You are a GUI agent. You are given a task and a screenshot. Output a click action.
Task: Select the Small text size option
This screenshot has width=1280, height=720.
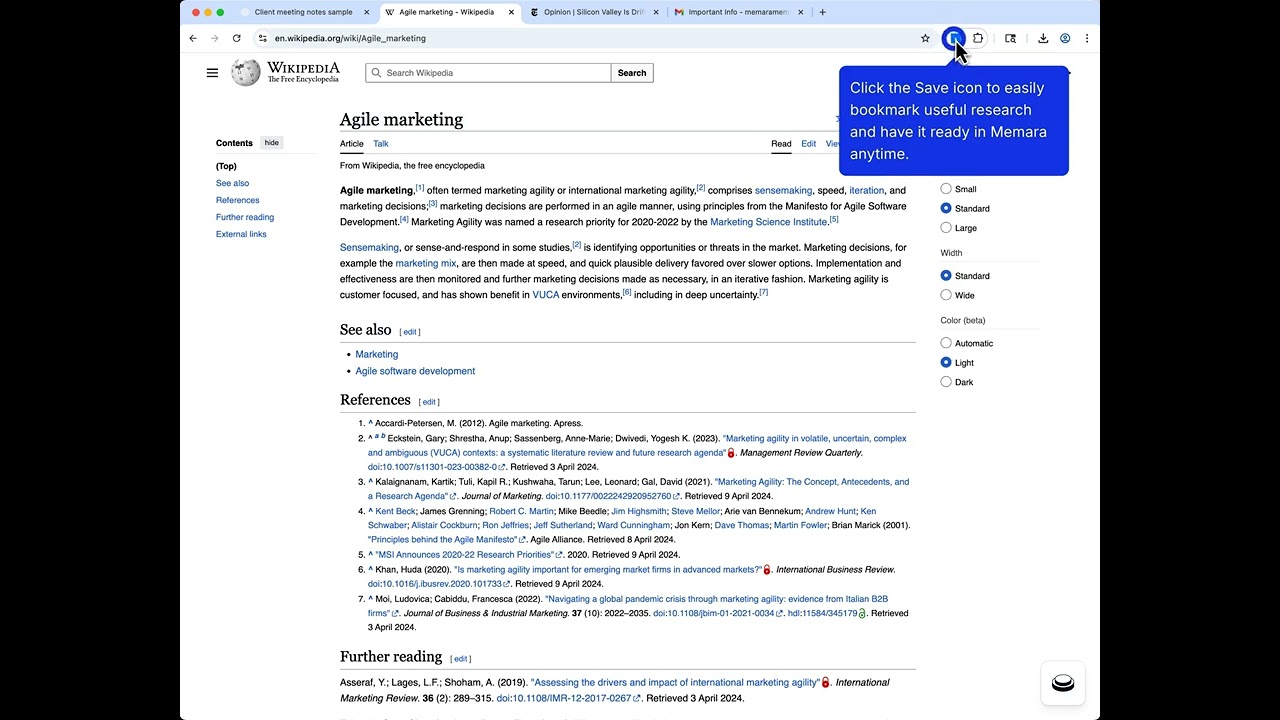[x=946, y=189]
